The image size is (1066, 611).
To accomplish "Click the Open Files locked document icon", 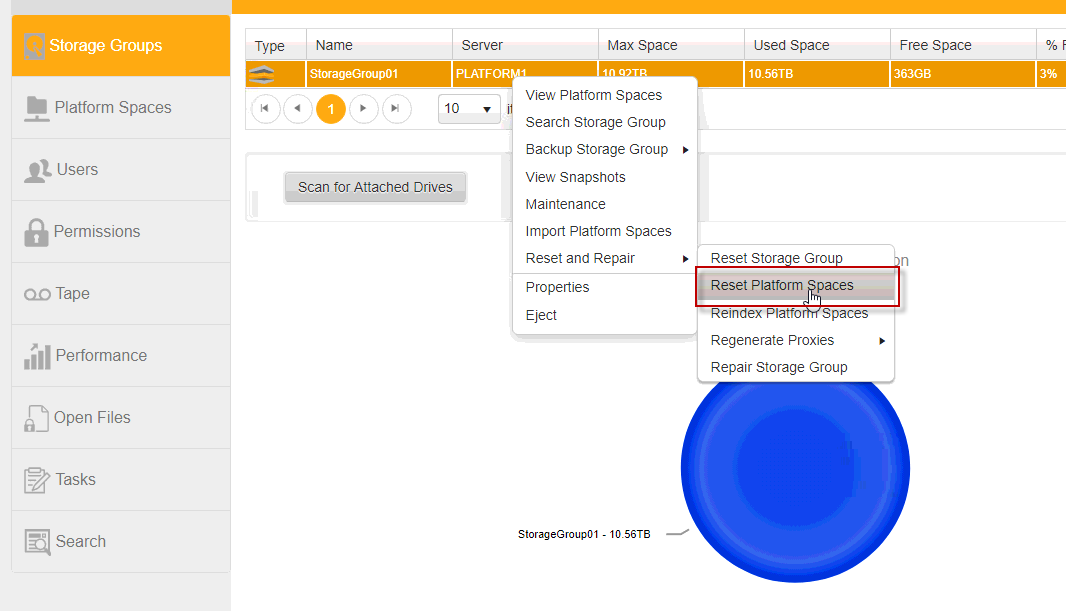I will [x=36, y=418].
